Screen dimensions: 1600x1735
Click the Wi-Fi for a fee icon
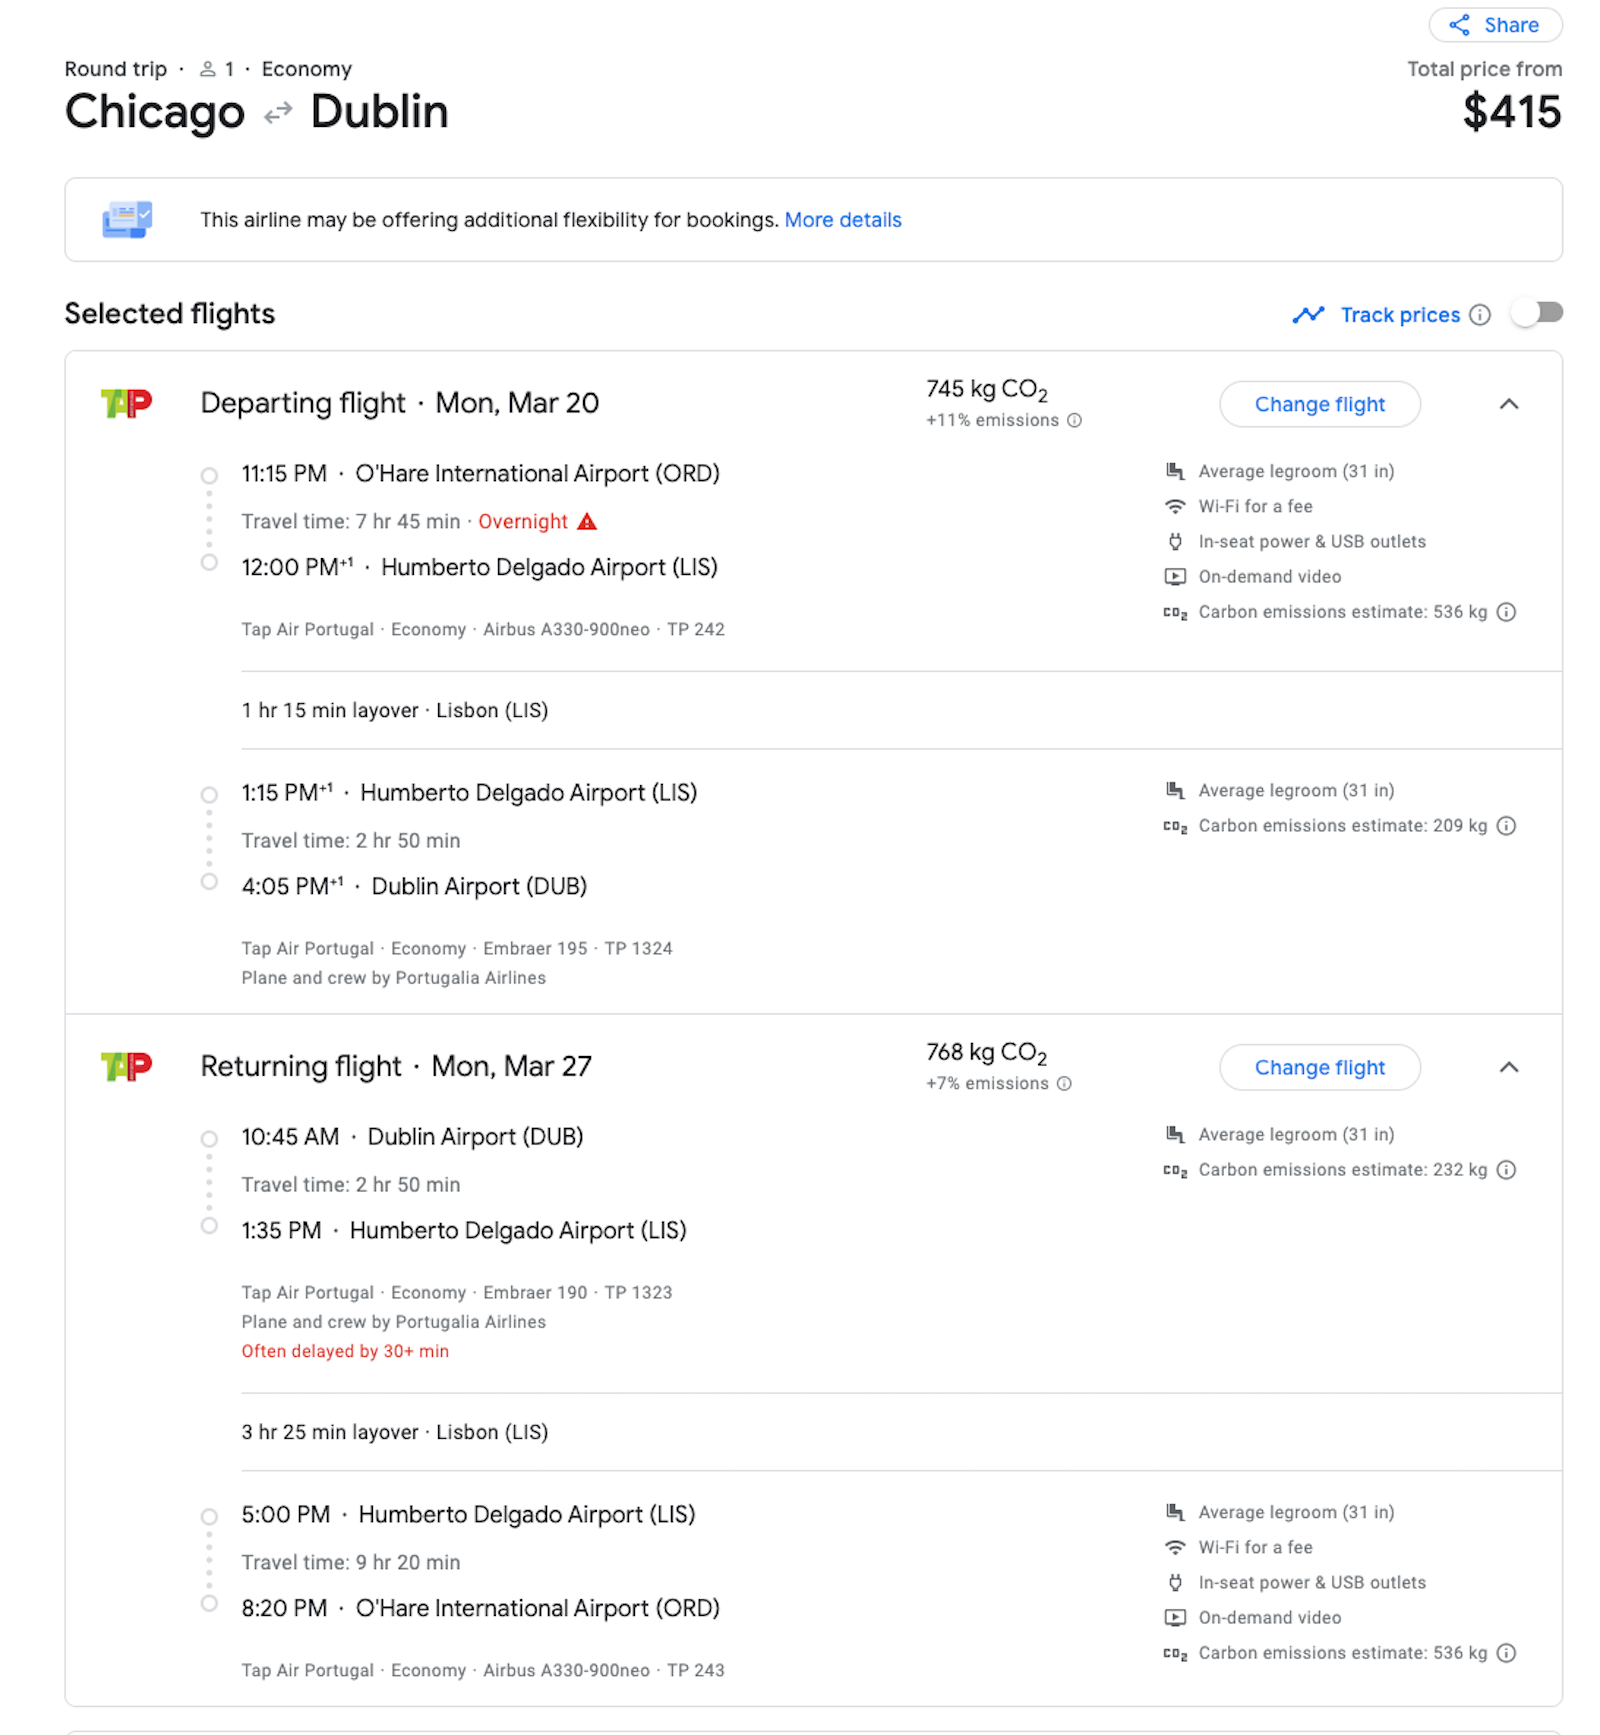[1174, 507]
